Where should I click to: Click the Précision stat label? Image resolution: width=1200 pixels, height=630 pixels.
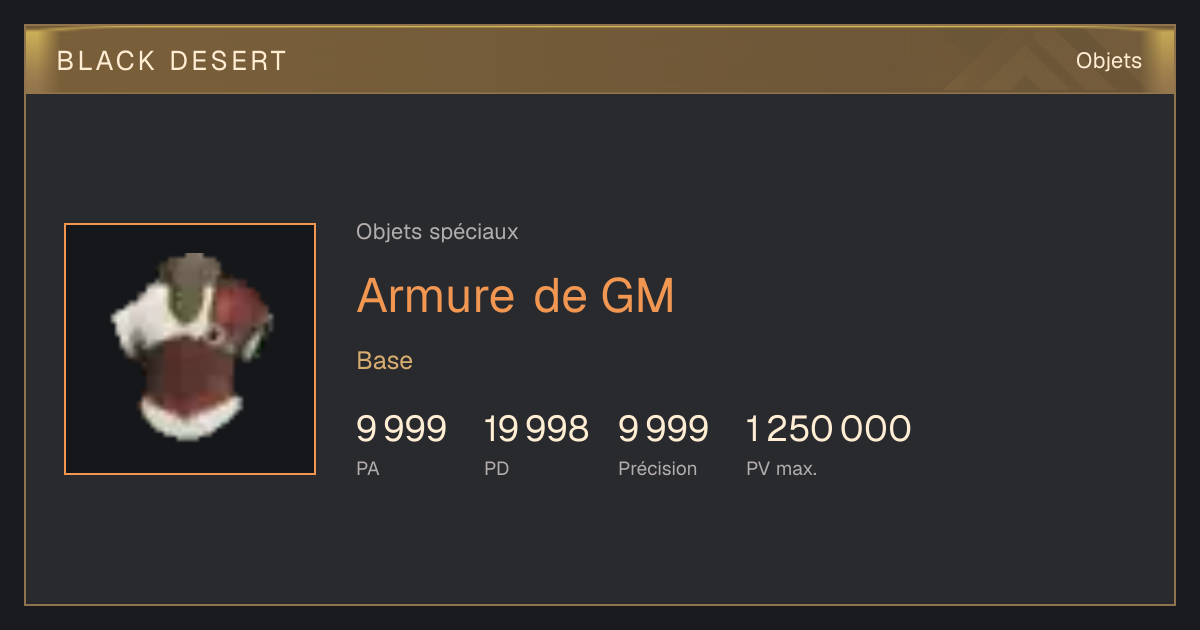[x=657, y=468]
